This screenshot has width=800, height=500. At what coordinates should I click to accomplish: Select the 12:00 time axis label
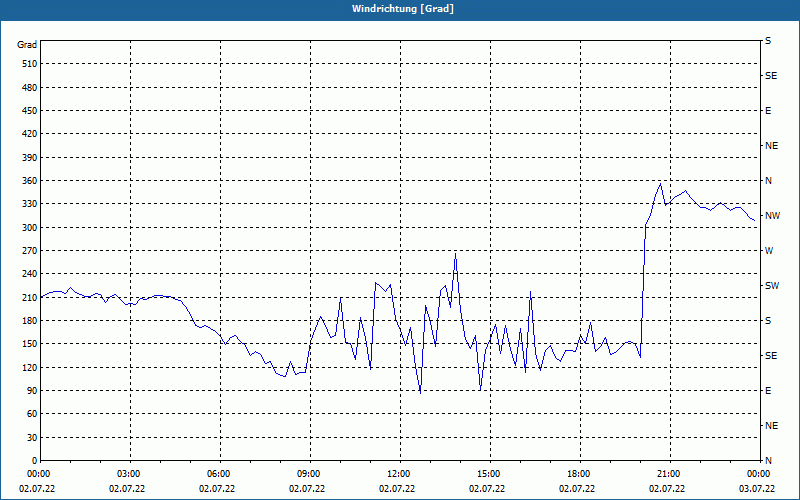pos(398,474)
